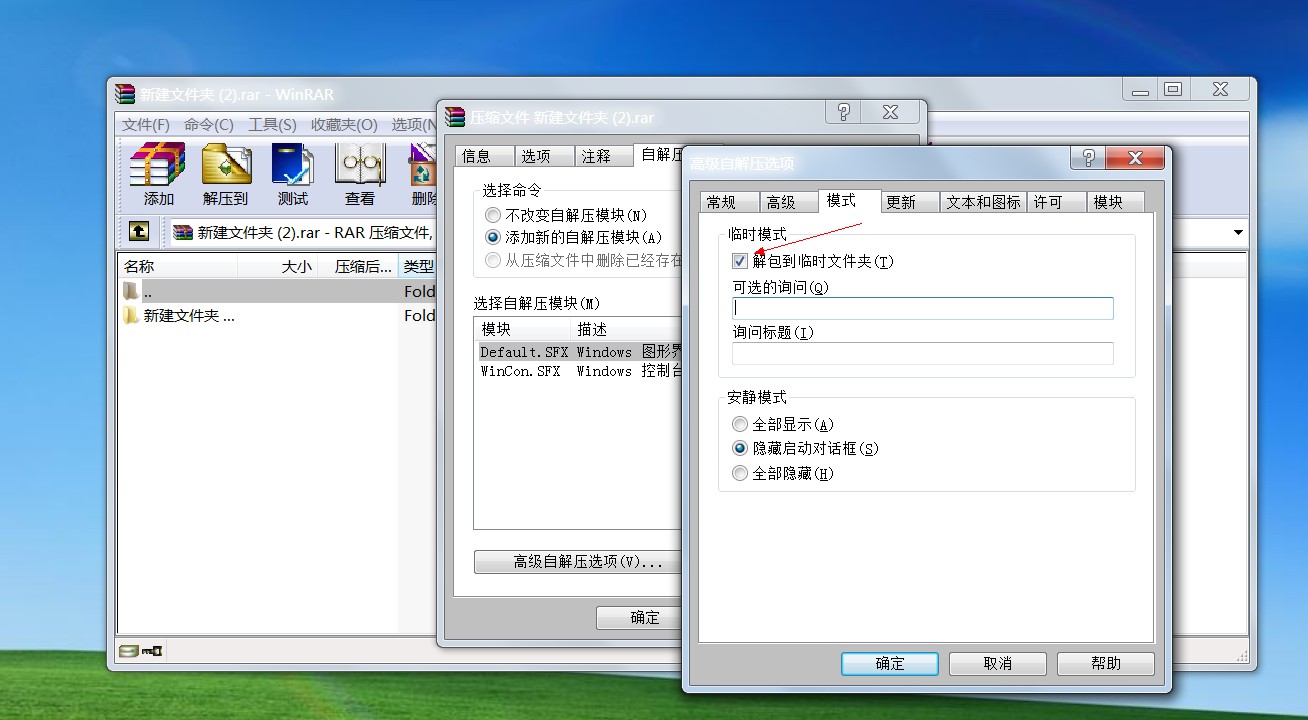Select 添加新的自解压模块(A) radio option
The height and width of the screenshot is (720, 1308).
492,238
